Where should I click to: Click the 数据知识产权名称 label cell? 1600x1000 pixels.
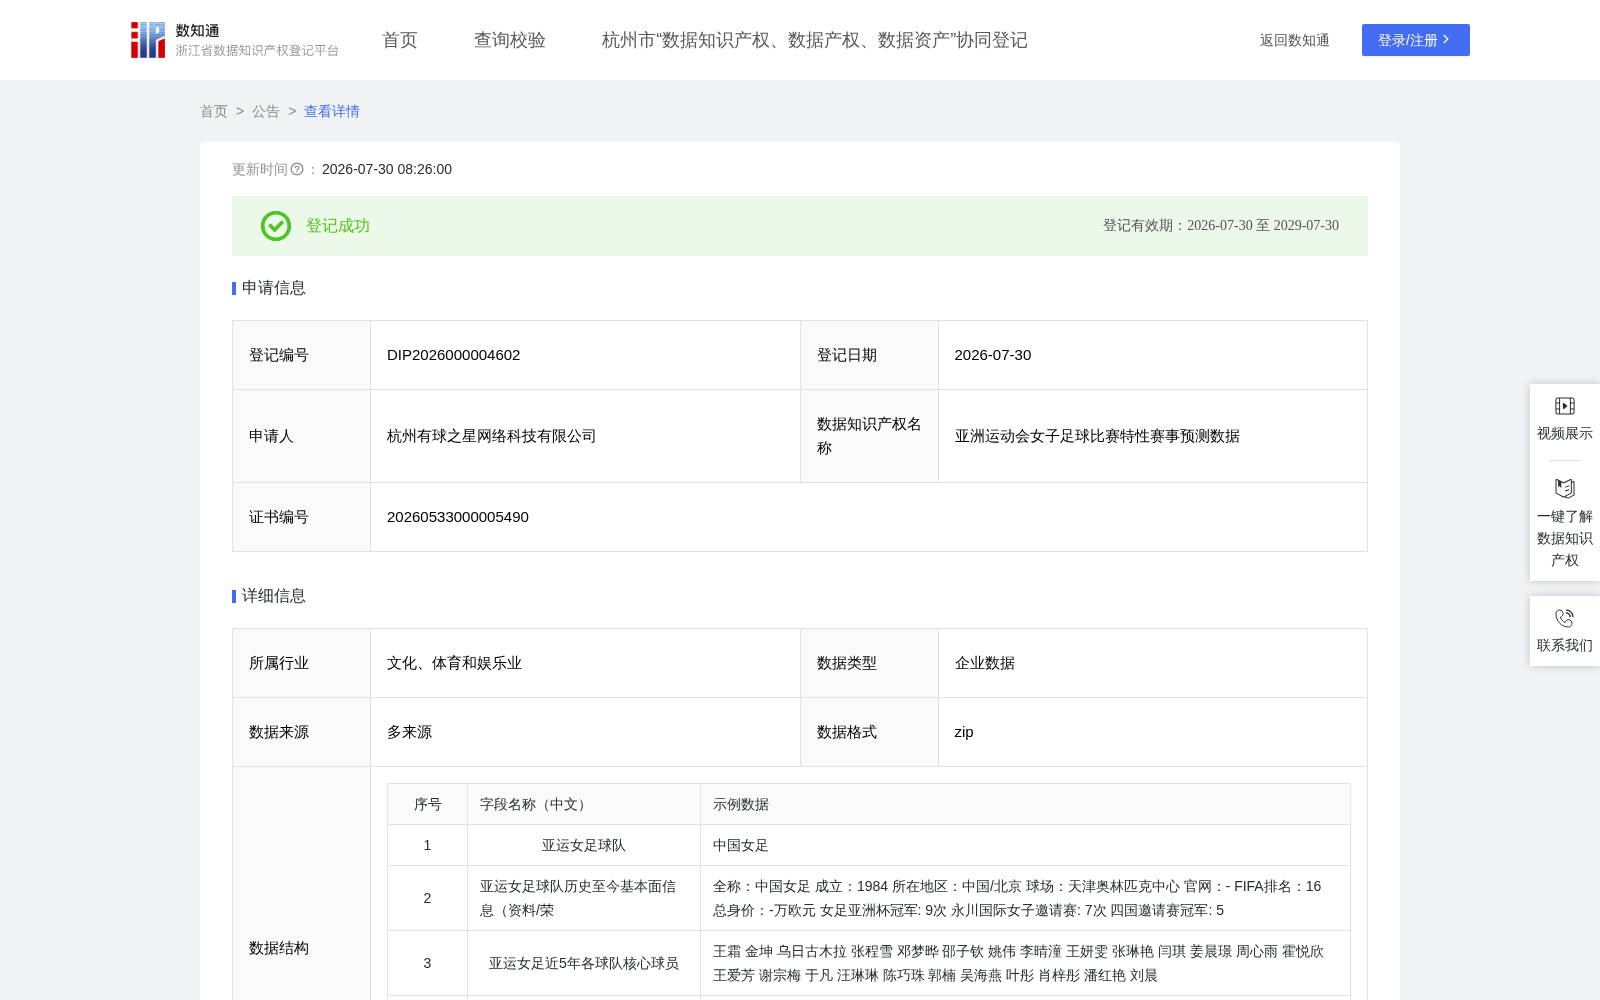click(x=869, y=436)
